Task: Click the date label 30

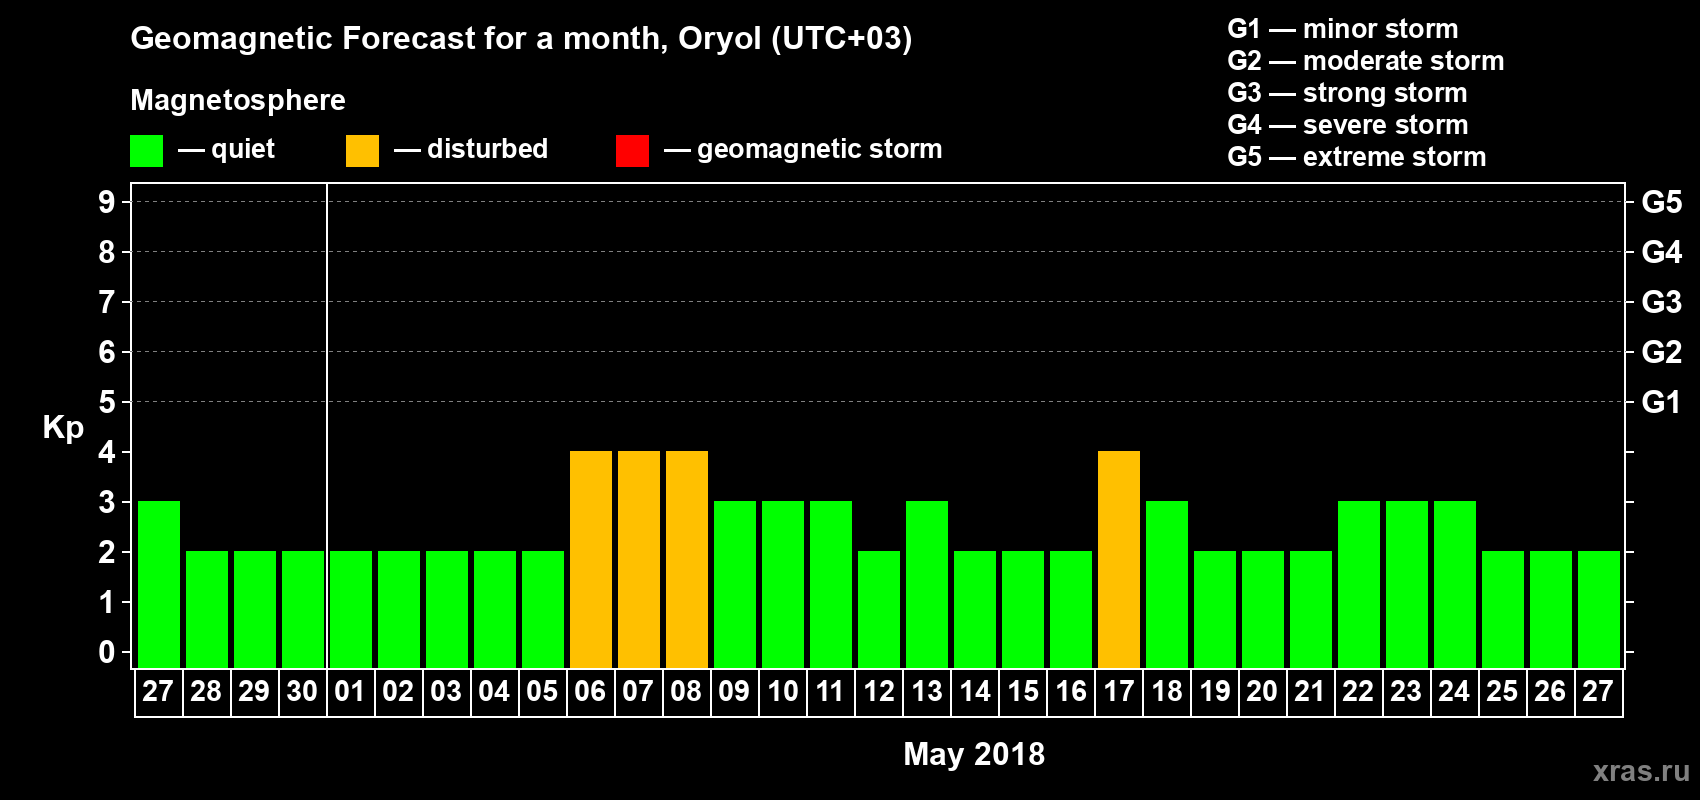Action: tap(302, 692)
